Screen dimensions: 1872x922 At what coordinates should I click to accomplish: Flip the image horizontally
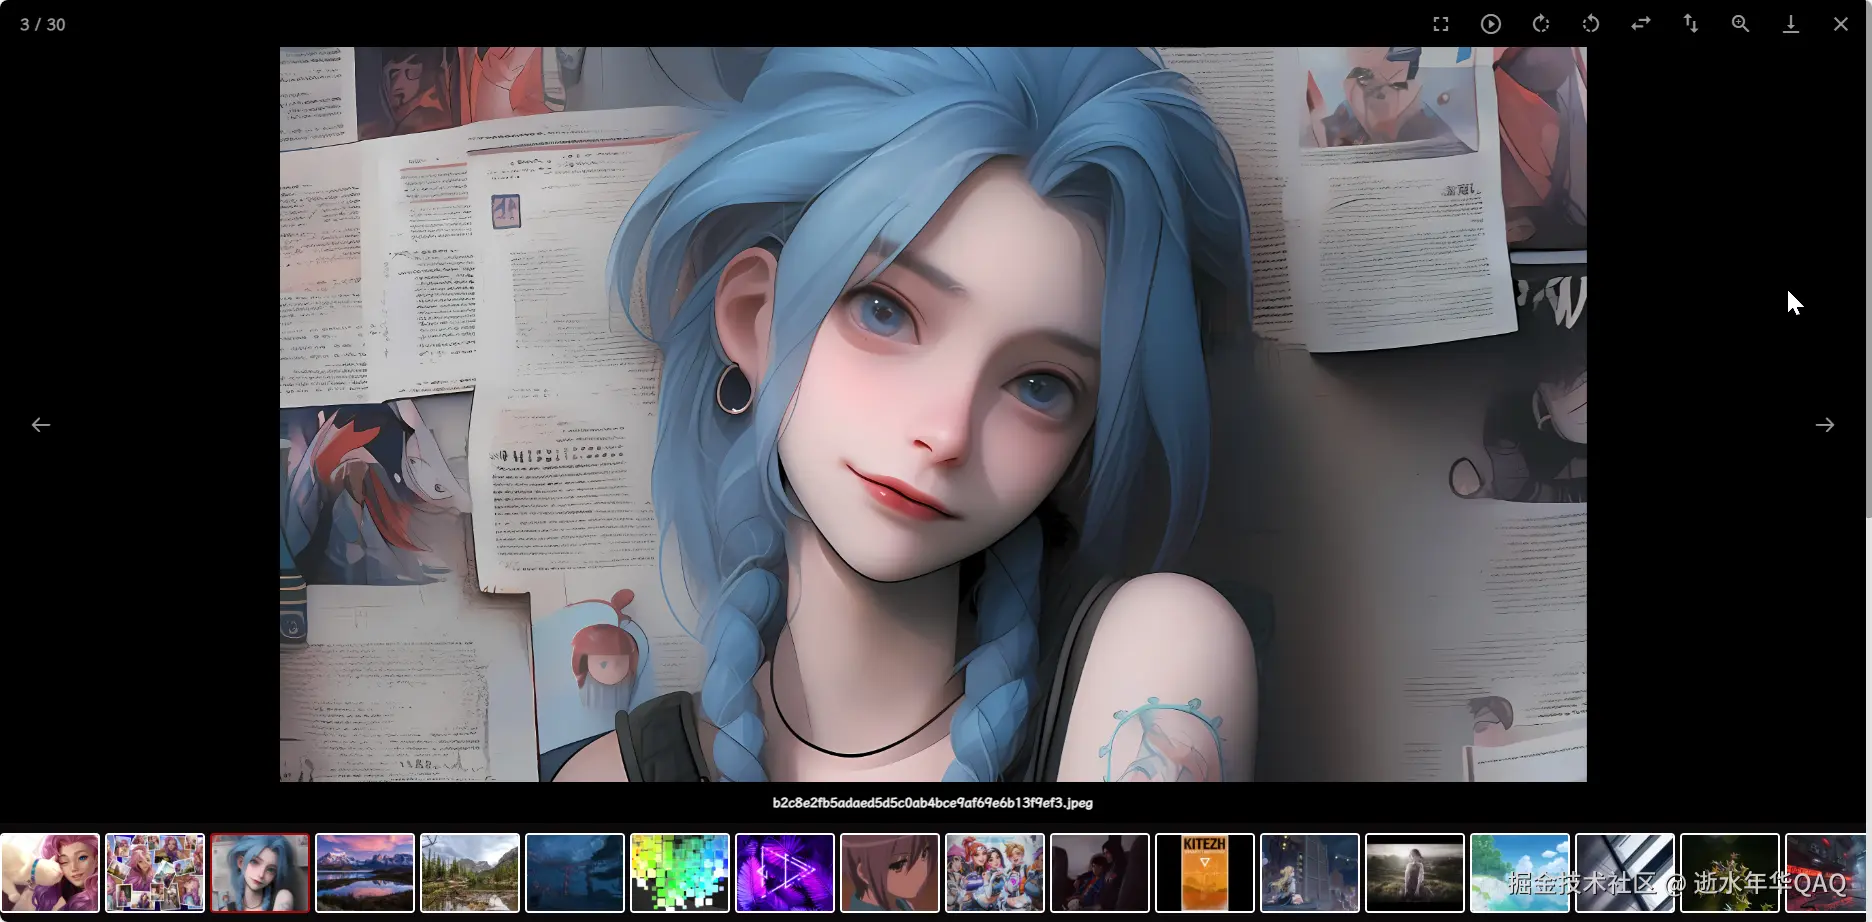pos(1640,24)
